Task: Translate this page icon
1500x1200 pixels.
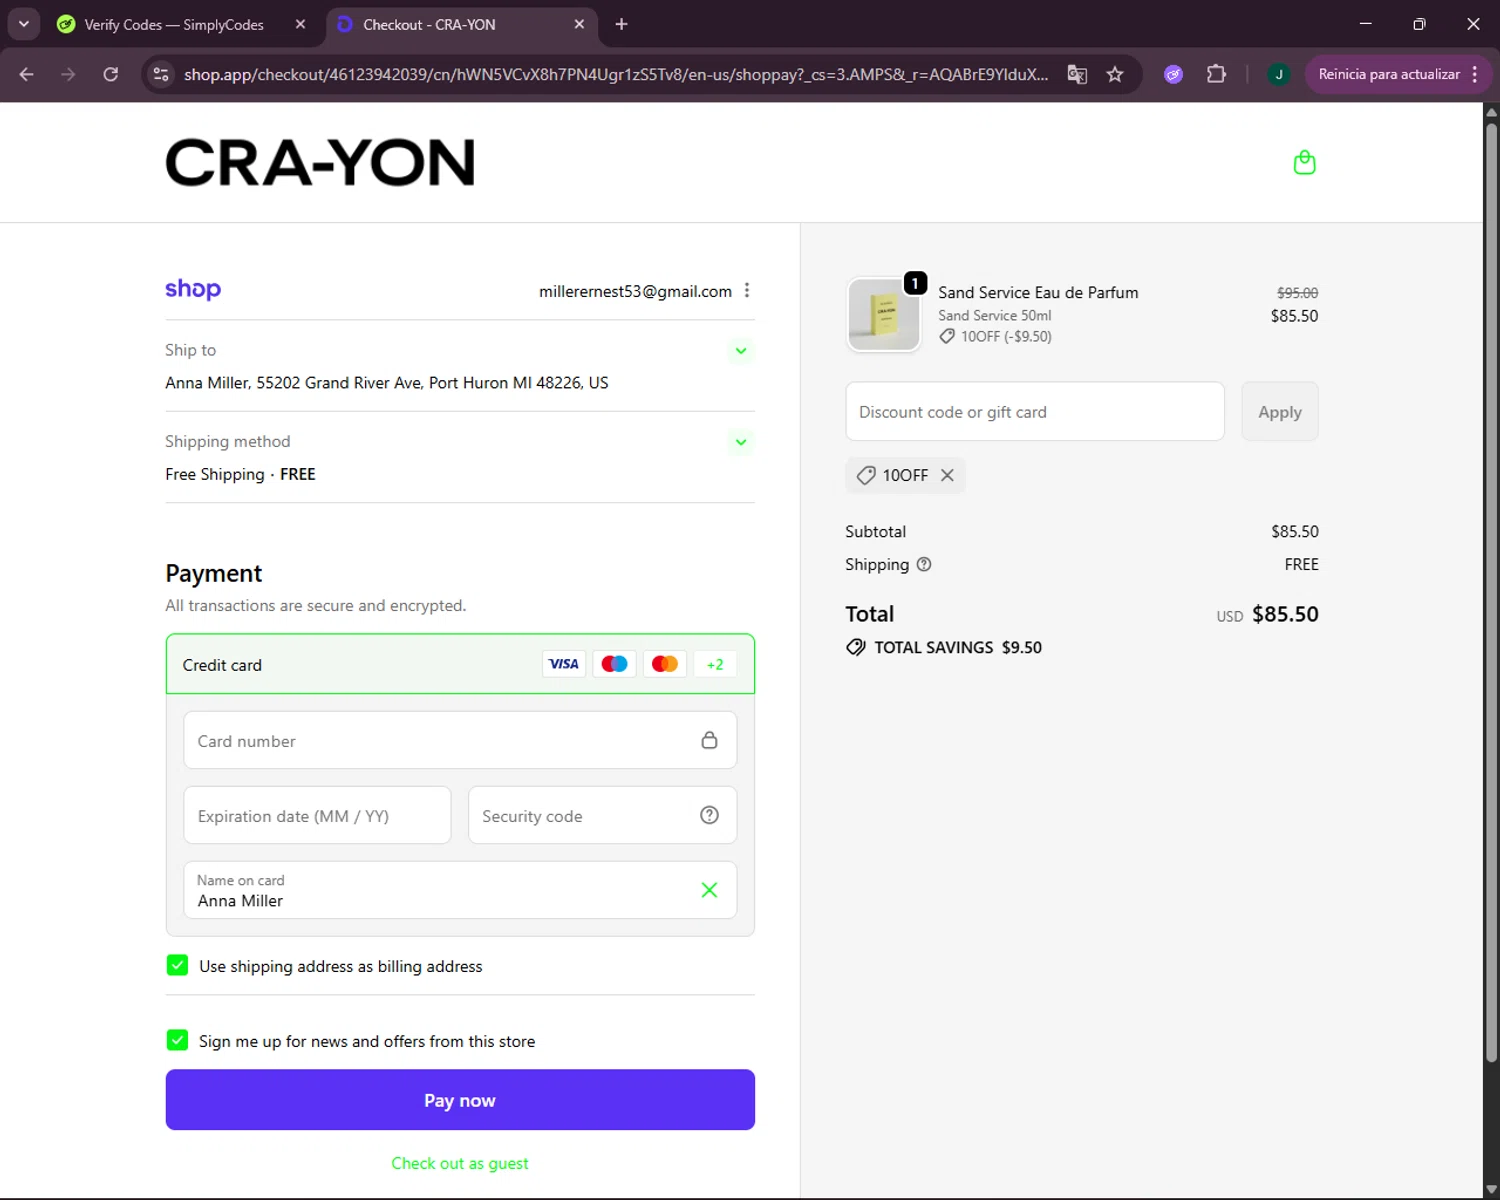Action: click(1077, 74)
